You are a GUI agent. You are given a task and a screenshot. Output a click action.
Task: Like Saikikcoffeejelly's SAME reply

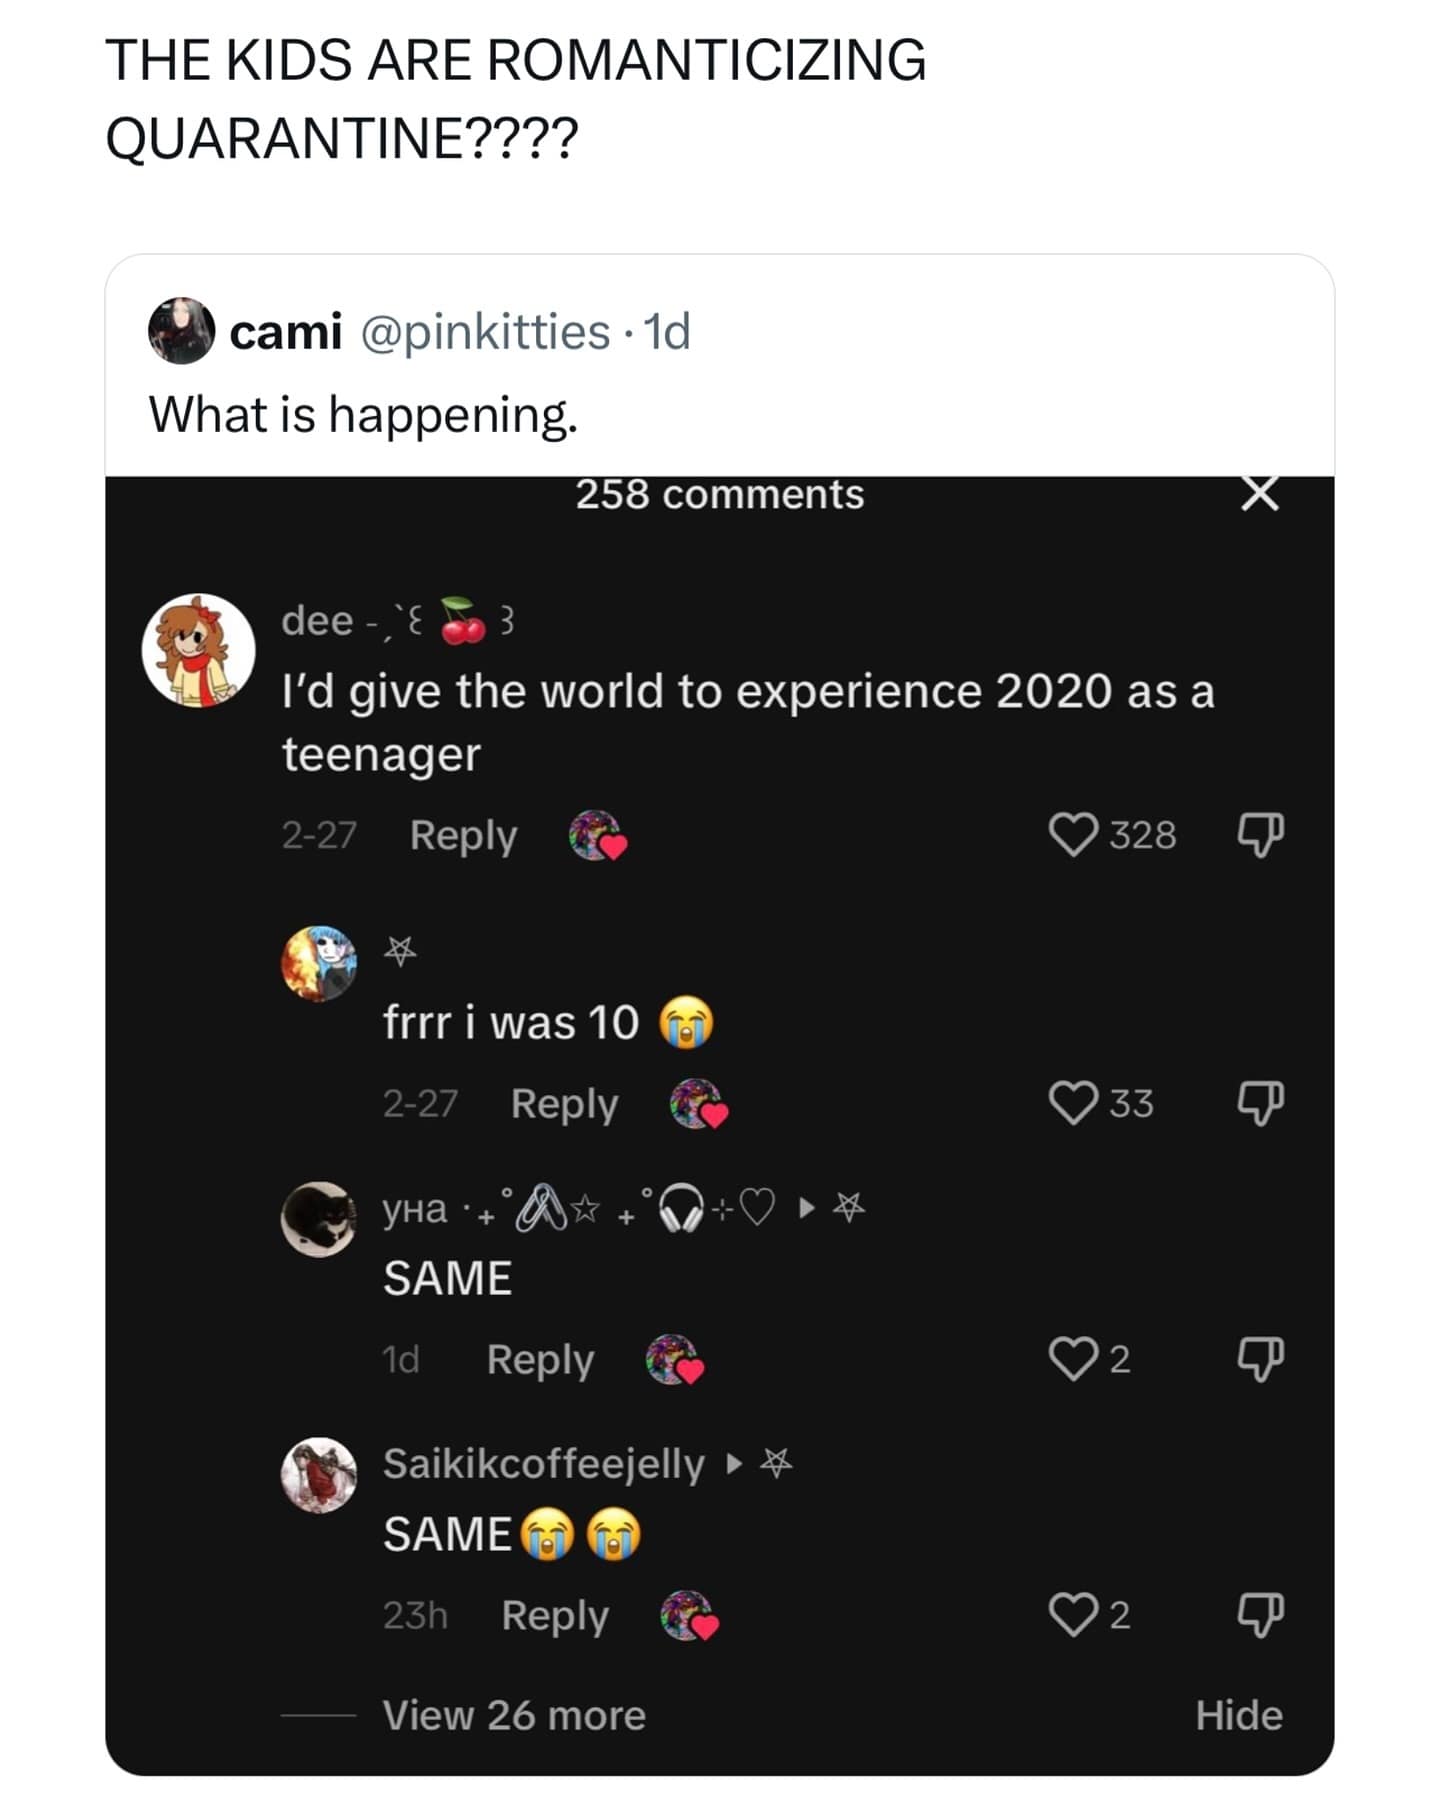[1073, 1615]
